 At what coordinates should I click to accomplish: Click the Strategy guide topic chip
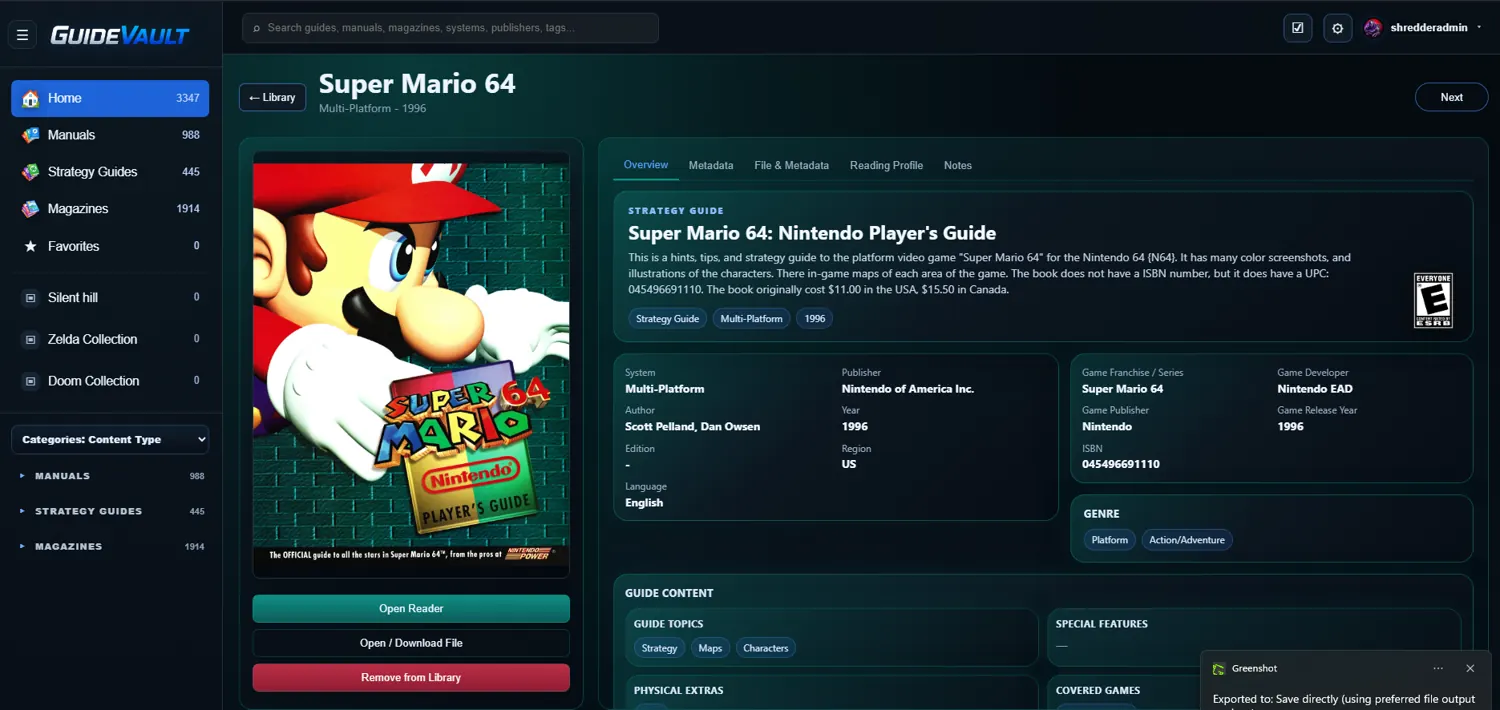(659, 648)
